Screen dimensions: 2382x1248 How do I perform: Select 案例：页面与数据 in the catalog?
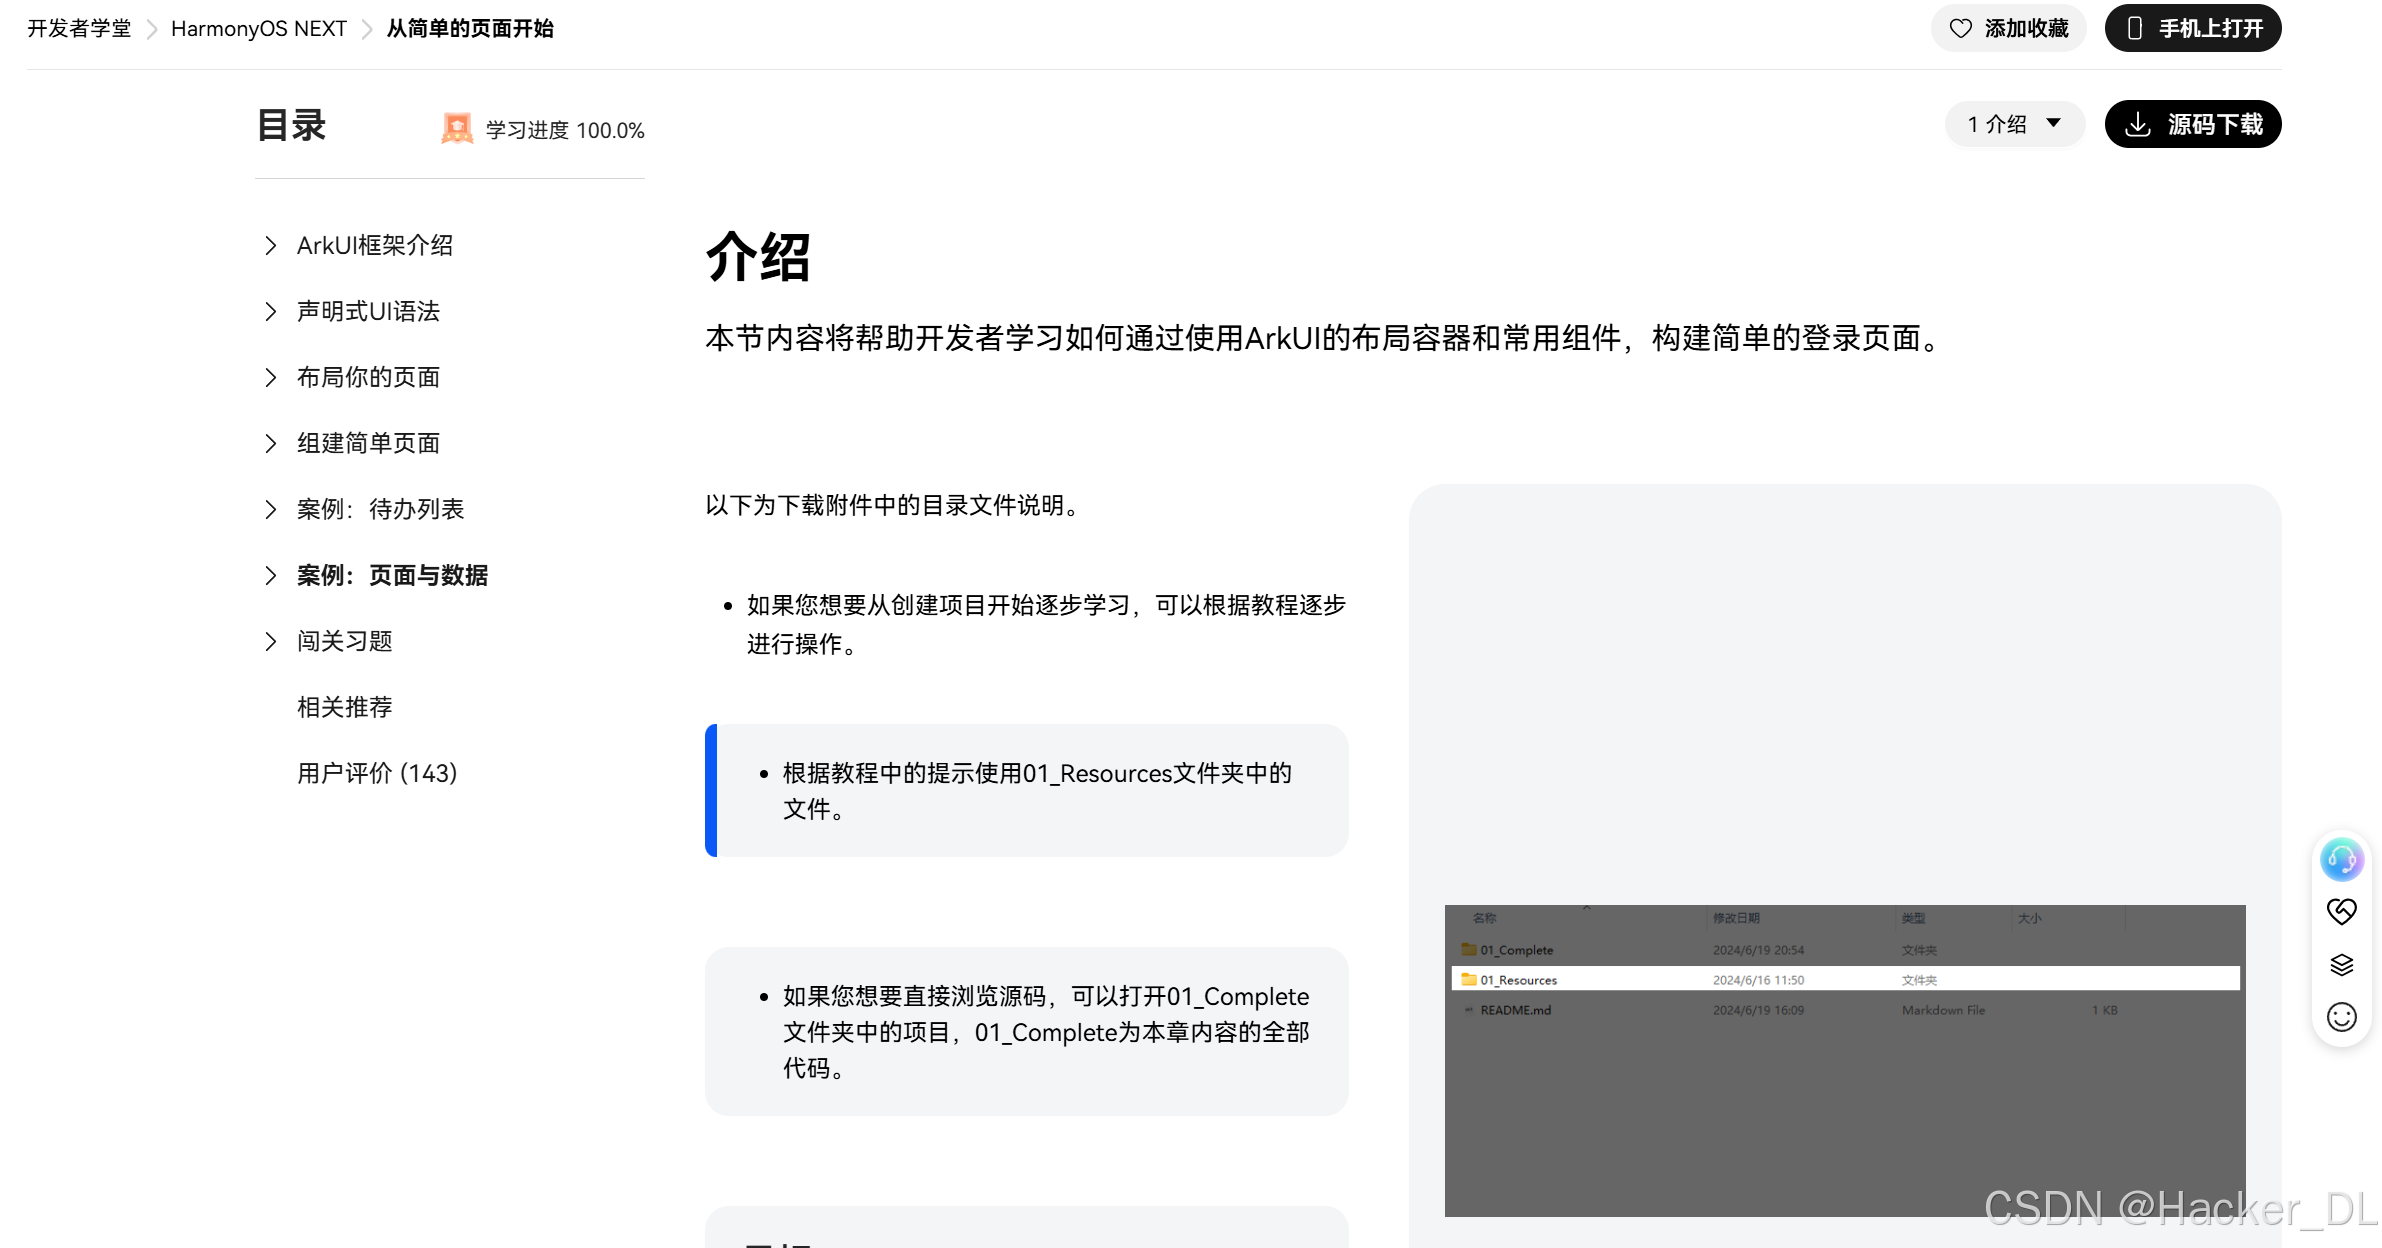click(392, 576)
